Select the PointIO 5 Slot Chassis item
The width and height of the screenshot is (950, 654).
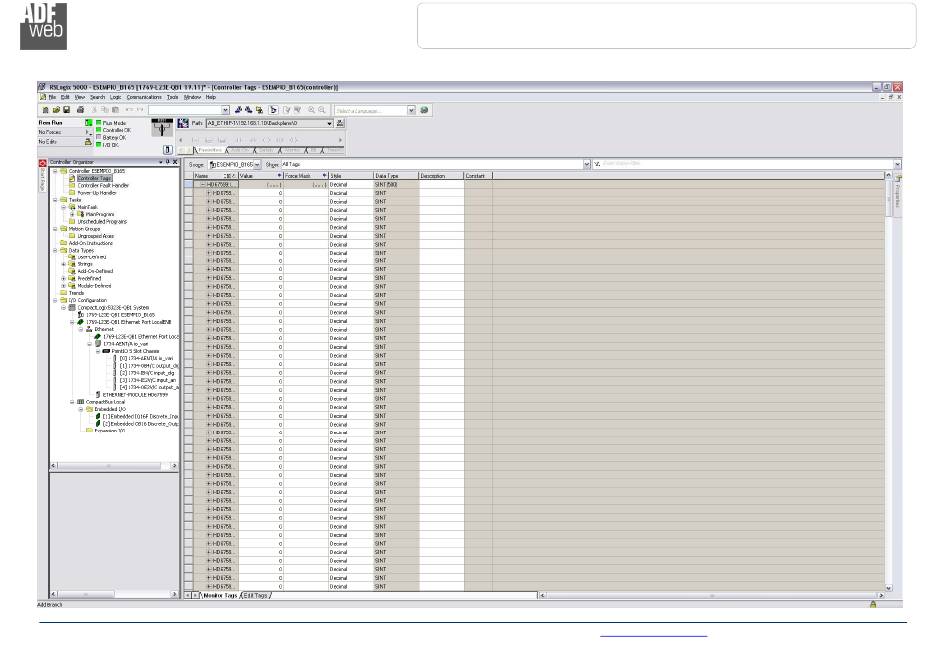[x=135, y=351]
